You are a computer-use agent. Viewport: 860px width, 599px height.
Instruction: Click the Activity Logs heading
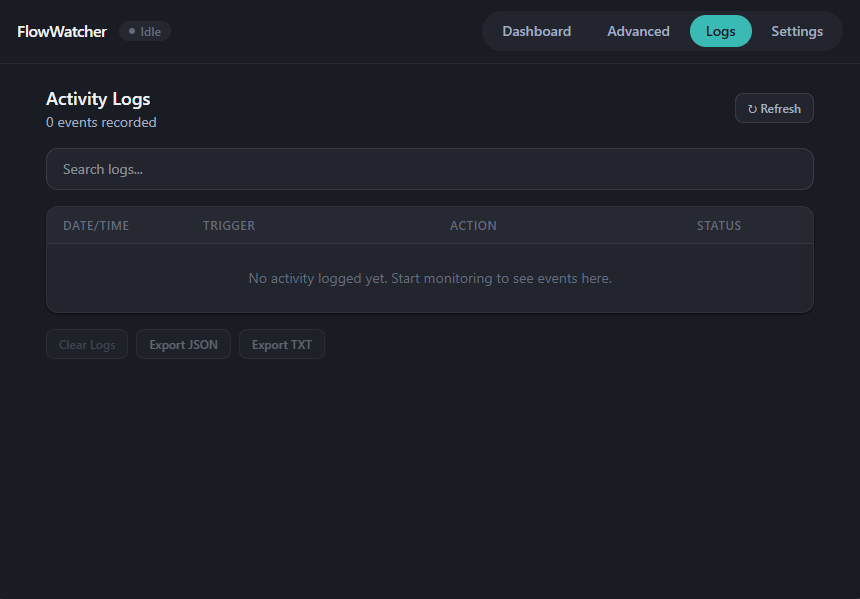[x=97, y=99]
